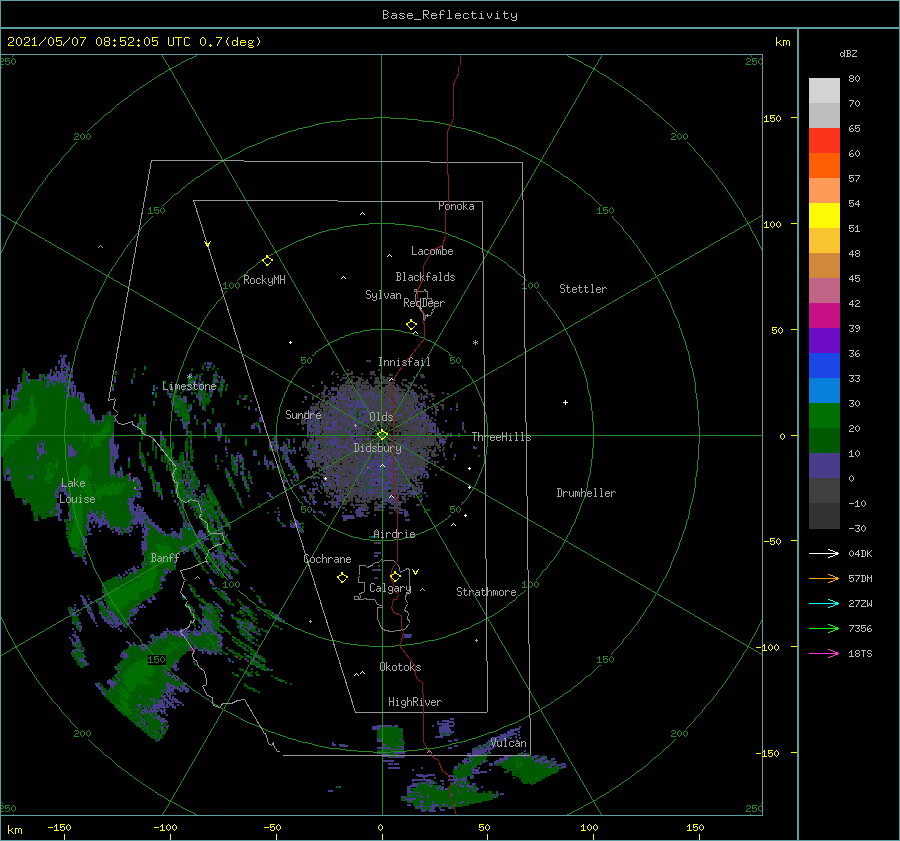Click the white 04DK arrow legend icon

(824, 553)
